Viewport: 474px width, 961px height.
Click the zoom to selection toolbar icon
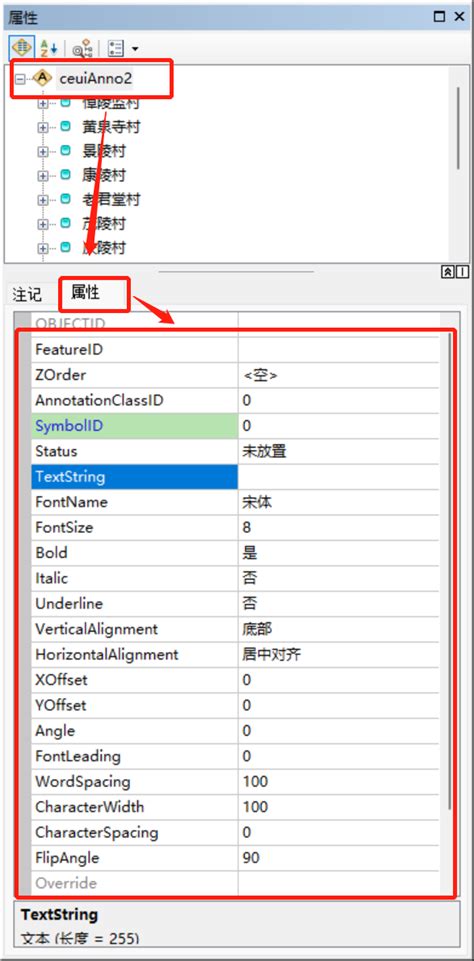pos(82,48)
